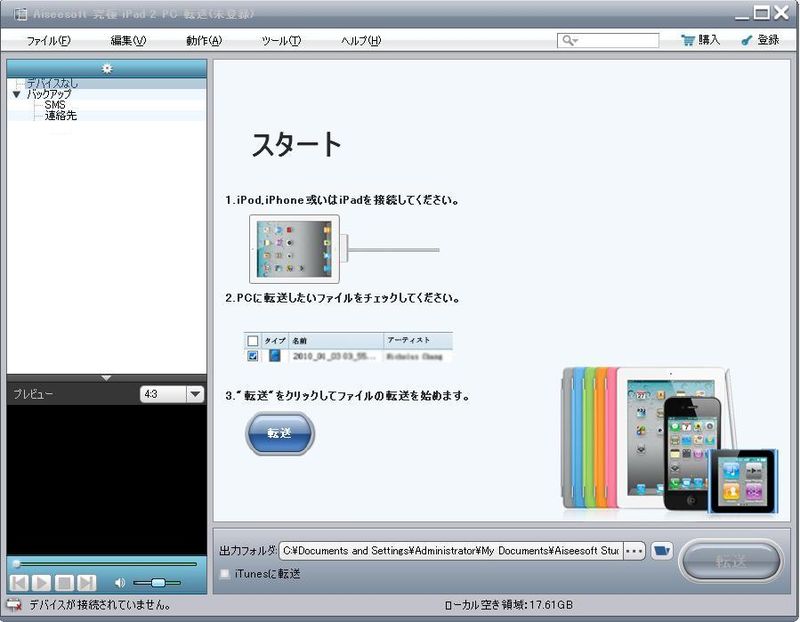The width and height of the screenshot is (800, 622).
Task: Click the iPad, iPhone and iPod devices image
Action: coord(669,440)
